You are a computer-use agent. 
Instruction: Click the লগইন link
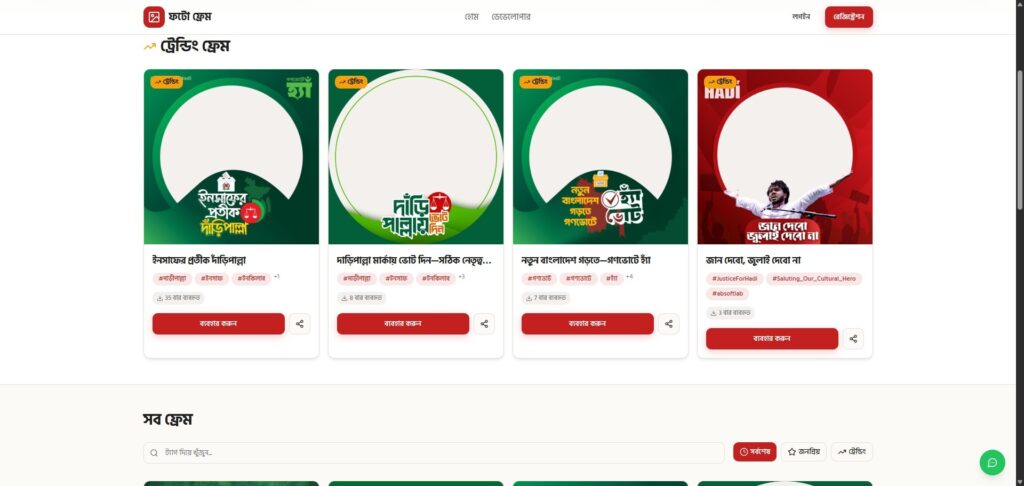801,17
